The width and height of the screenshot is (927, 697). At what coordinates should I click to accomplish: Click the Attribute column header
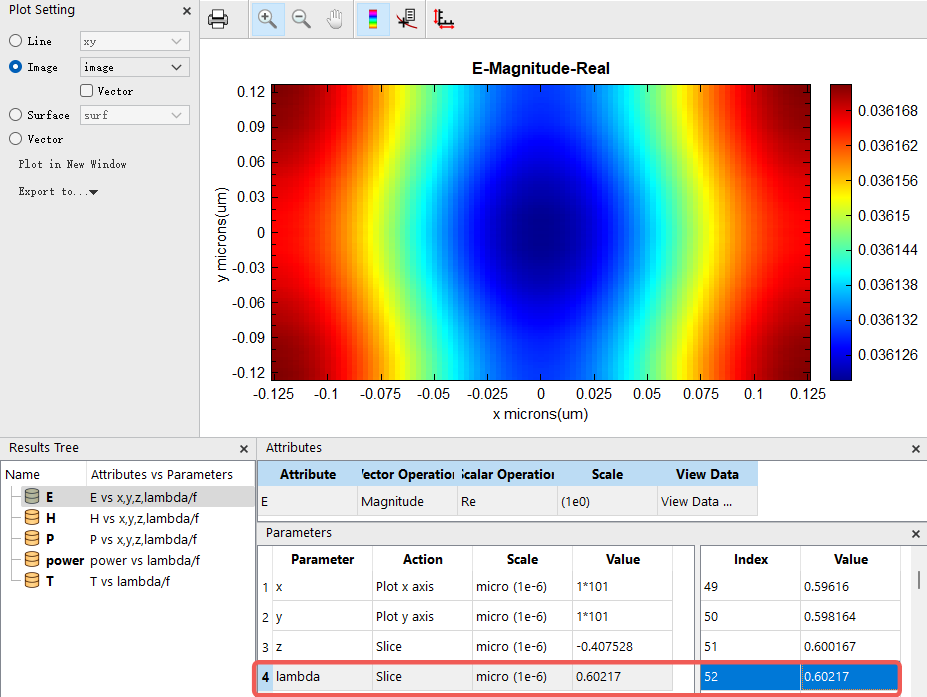pyautogui.click(x=307, y=474)
